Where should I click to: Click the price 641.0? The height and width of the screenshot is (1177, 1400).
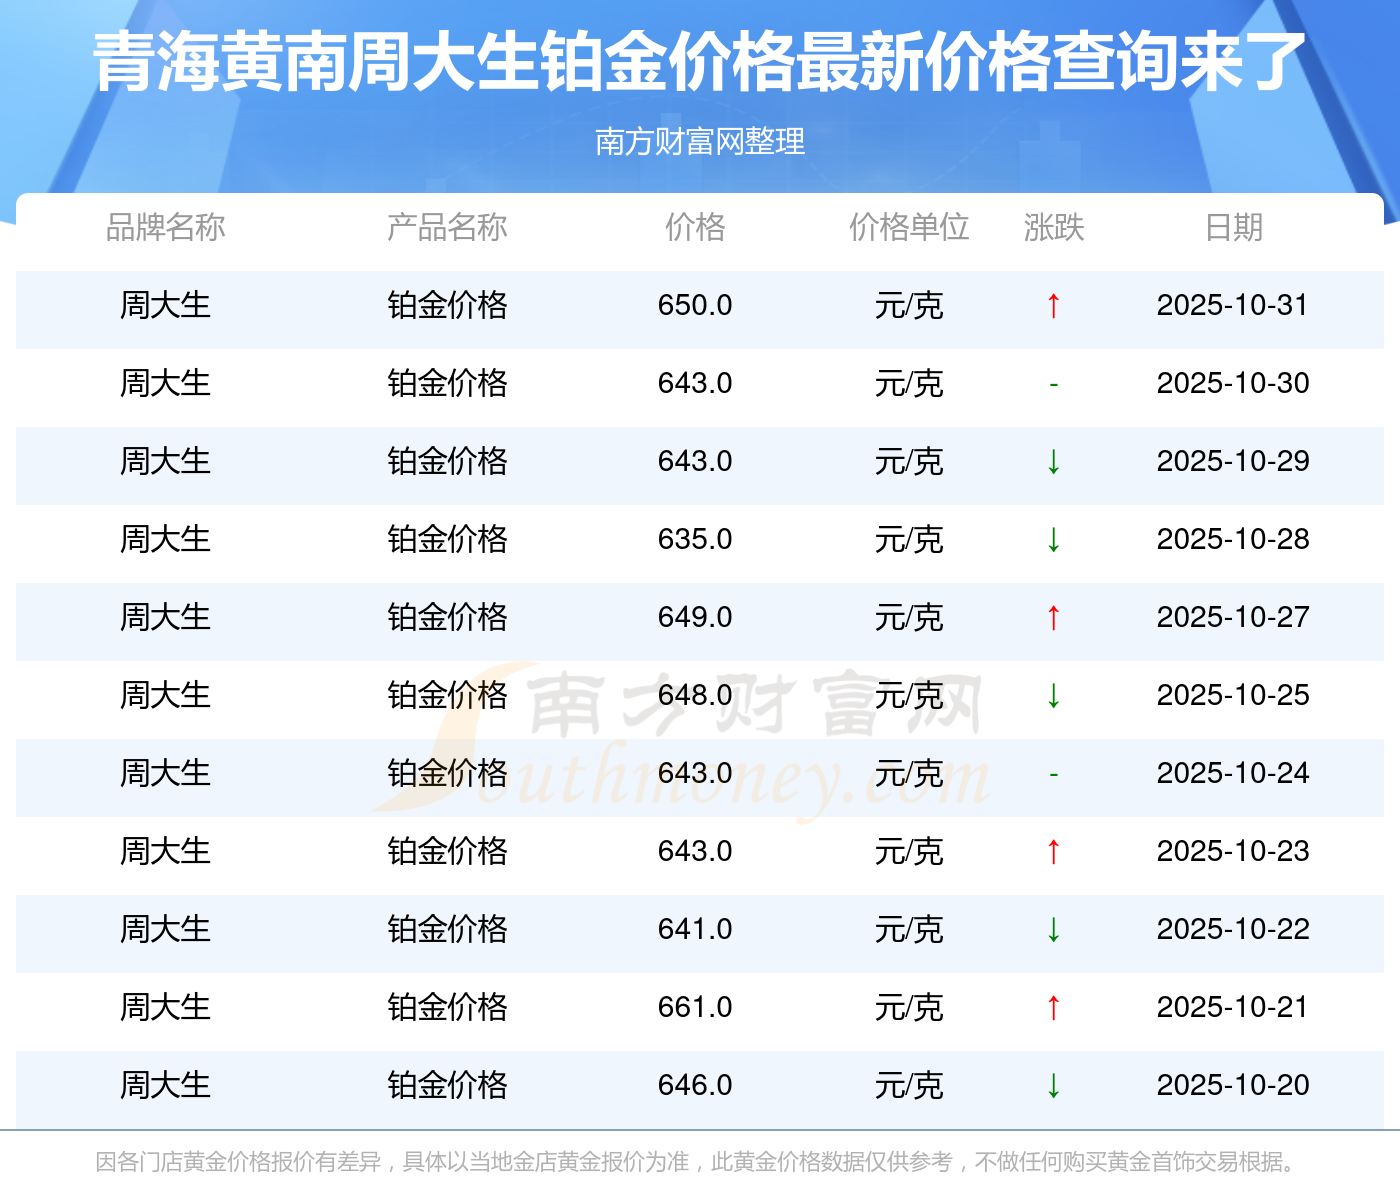coord(695,929)
